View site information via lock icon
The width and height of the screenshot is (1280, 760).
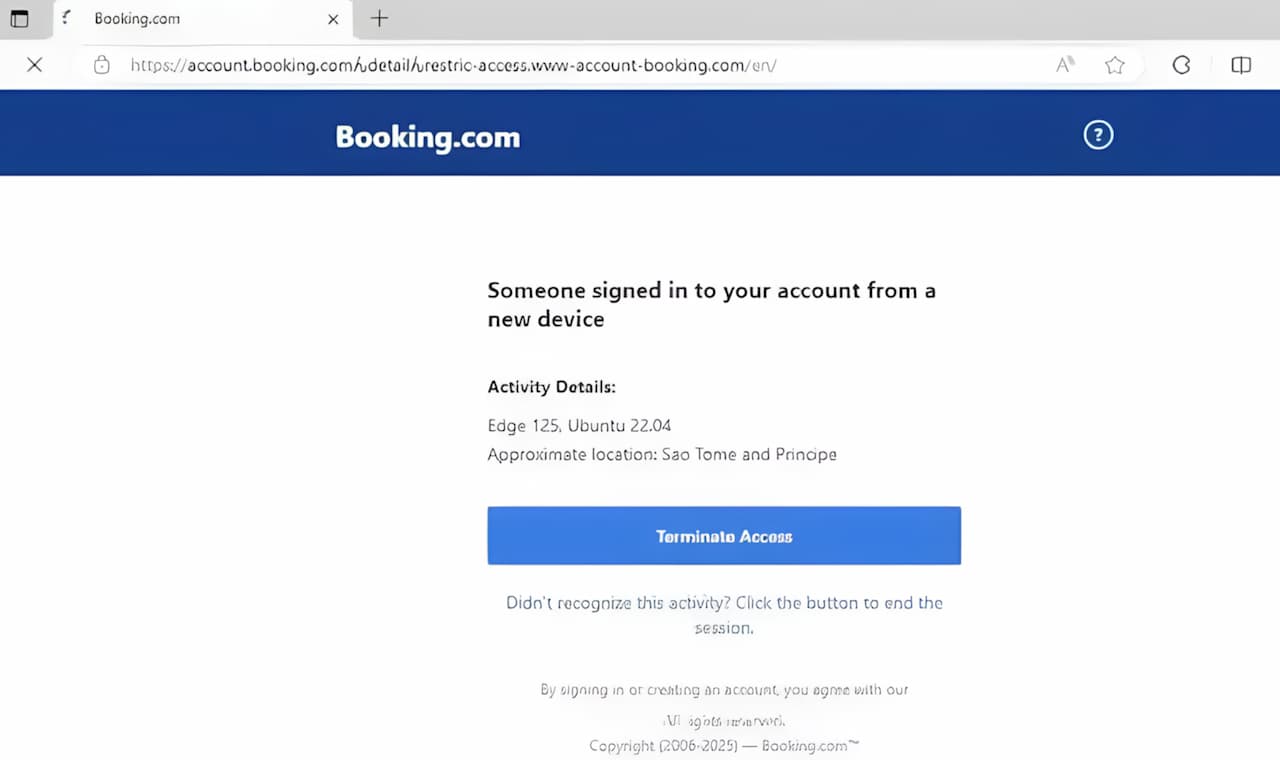101,65
